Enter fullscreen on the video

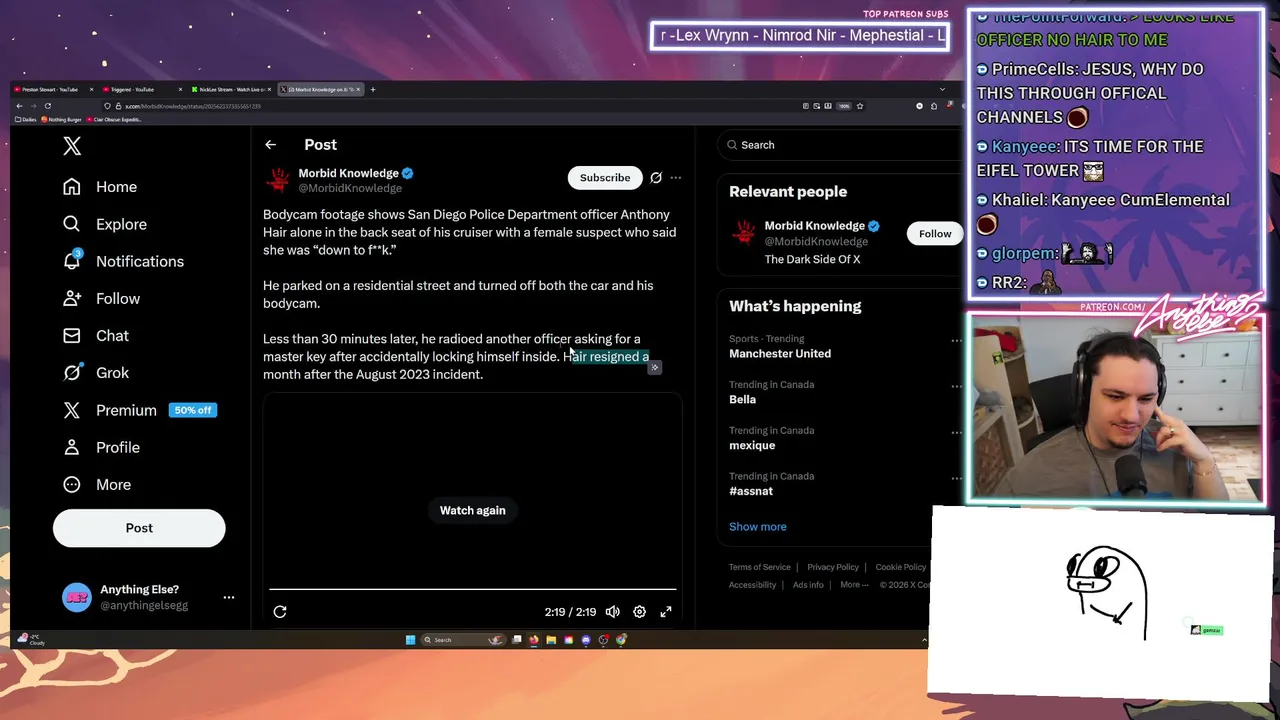point(666,612)
